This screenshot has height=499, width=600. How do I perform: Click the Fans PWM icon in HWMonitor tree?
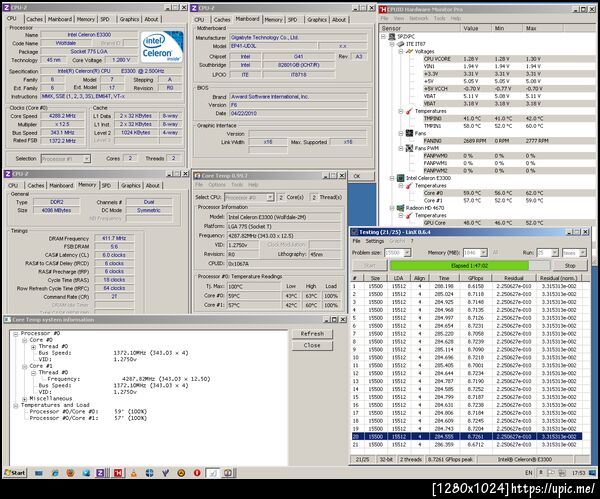click(409, 148)
